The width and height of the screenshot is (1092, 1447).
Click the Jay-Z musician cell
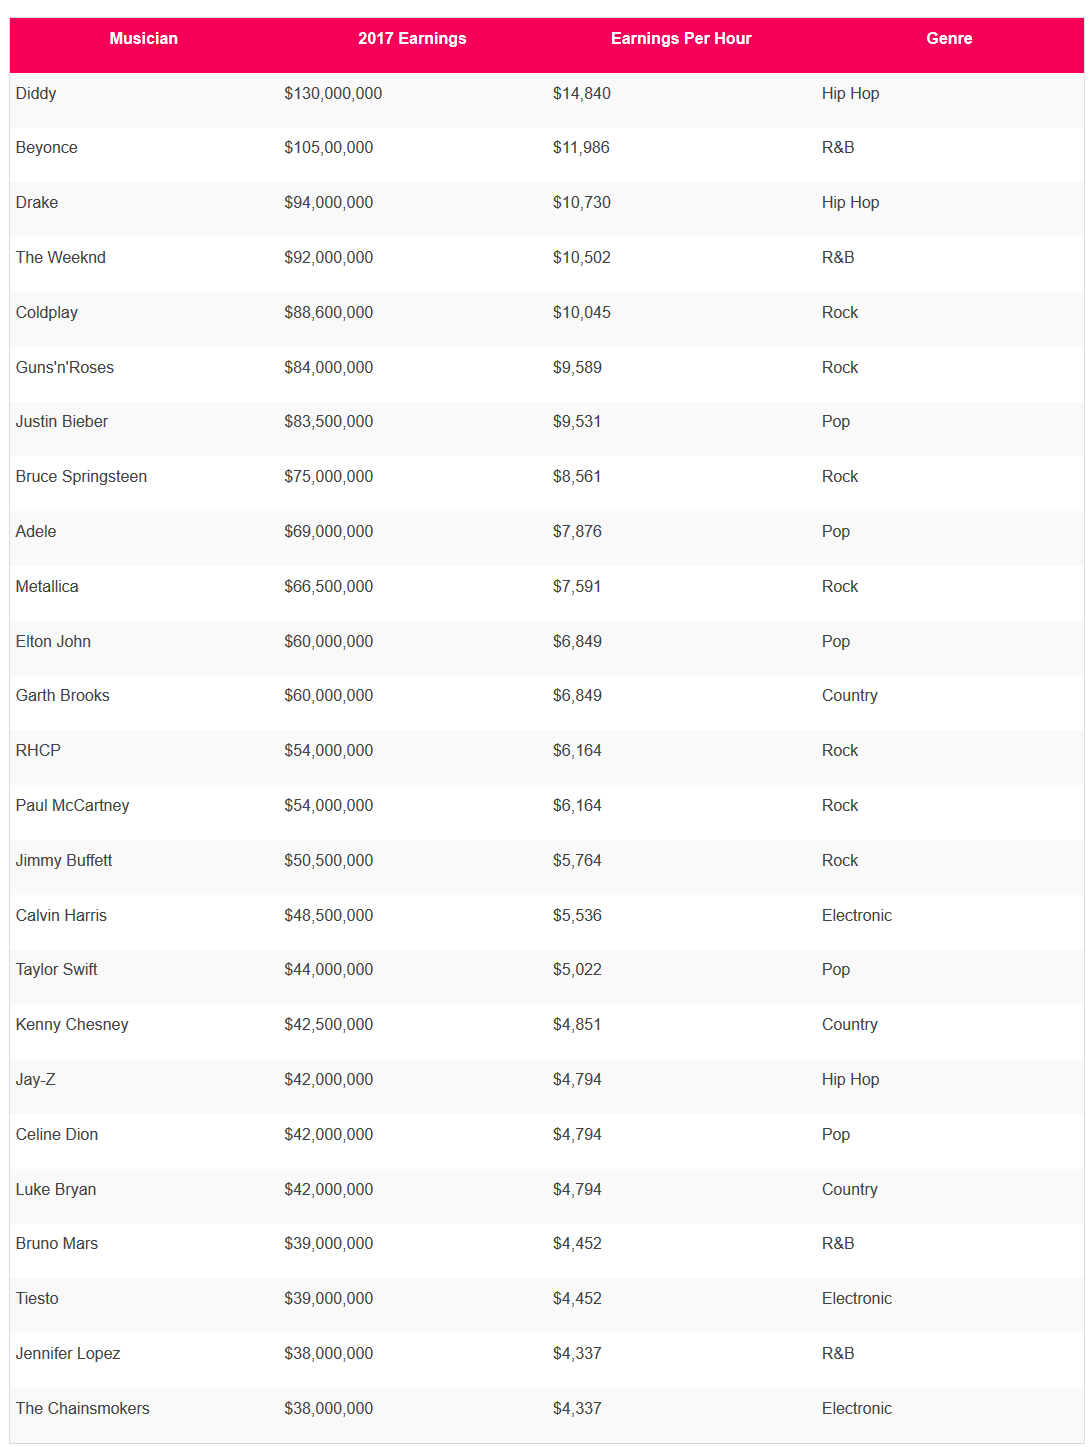(x=35, y=1080)
